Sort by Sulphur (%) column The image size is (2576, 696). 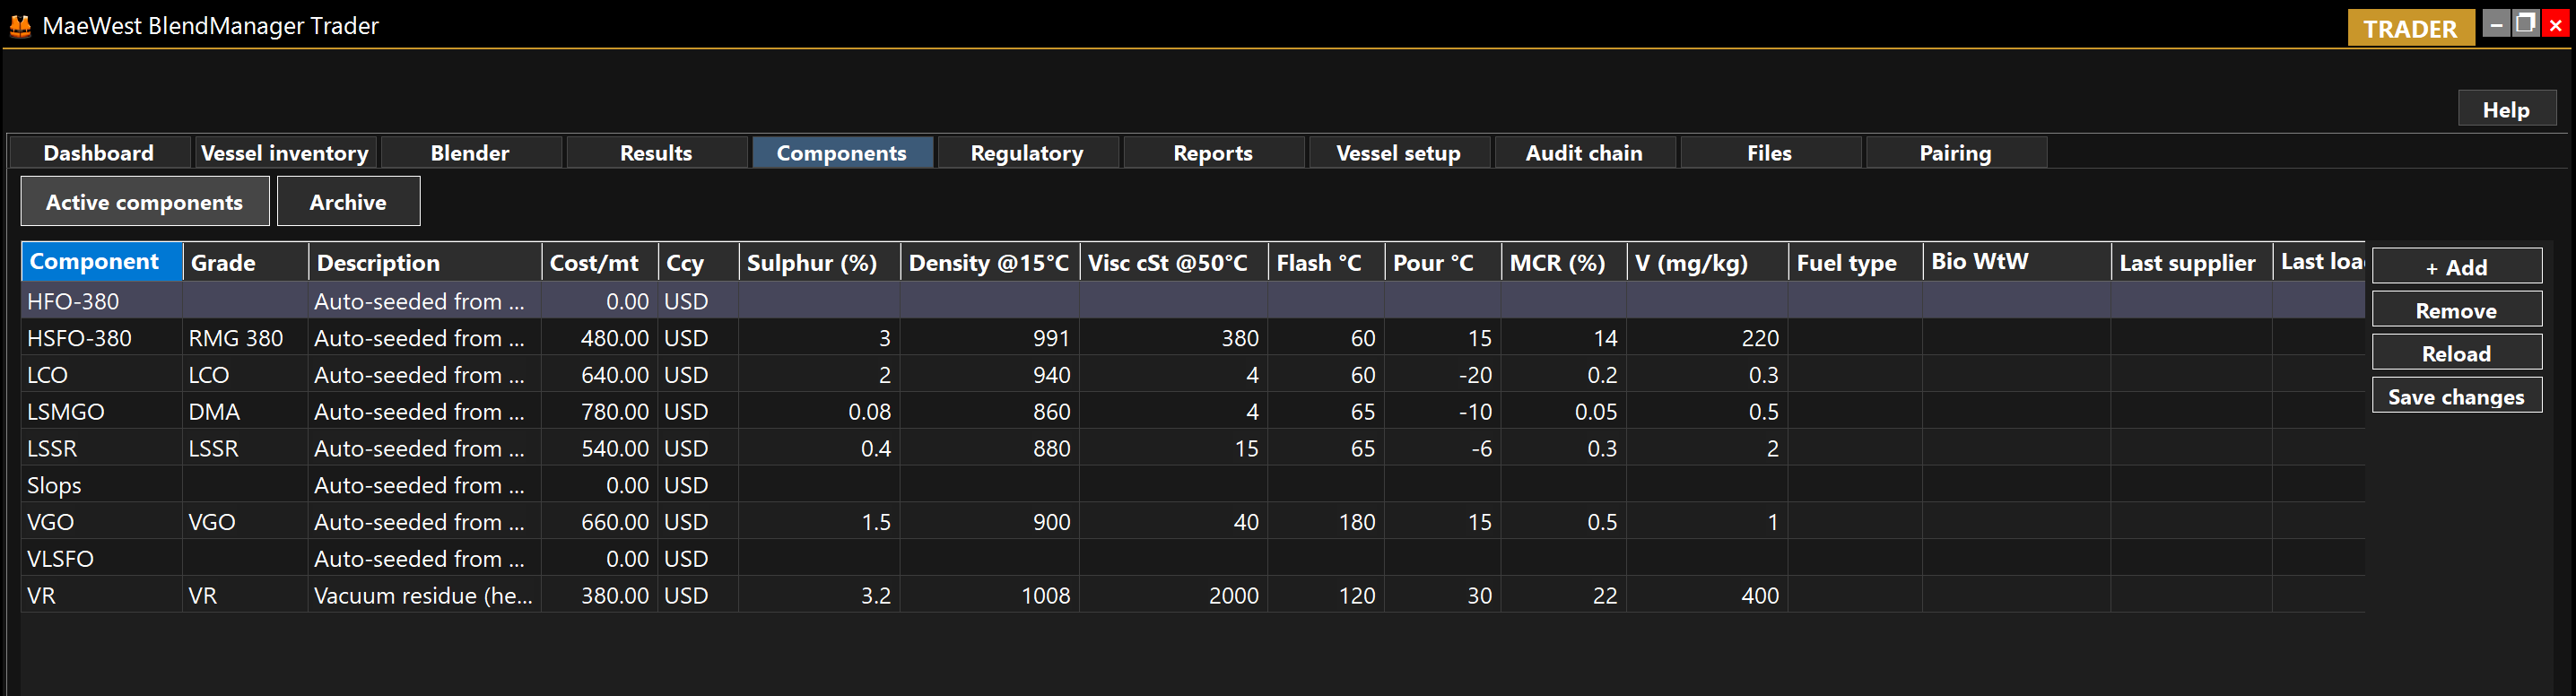[820, 262]
